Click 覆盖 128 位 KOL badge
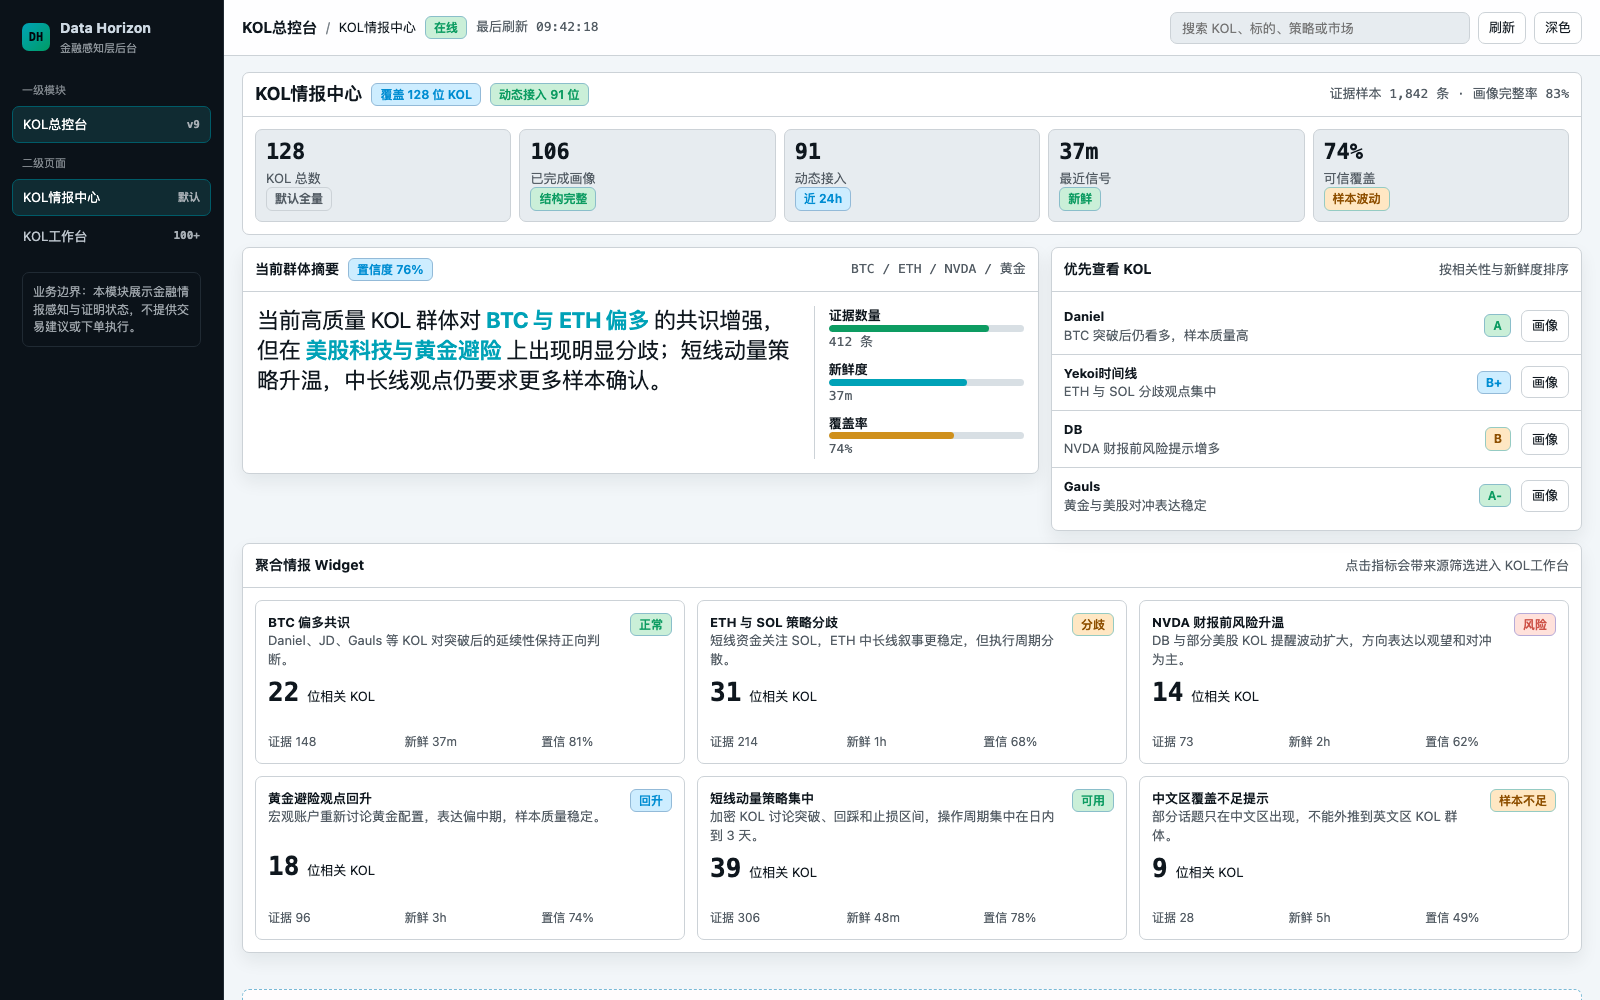Viewport: 1600px width, 1000px height. 426,95
